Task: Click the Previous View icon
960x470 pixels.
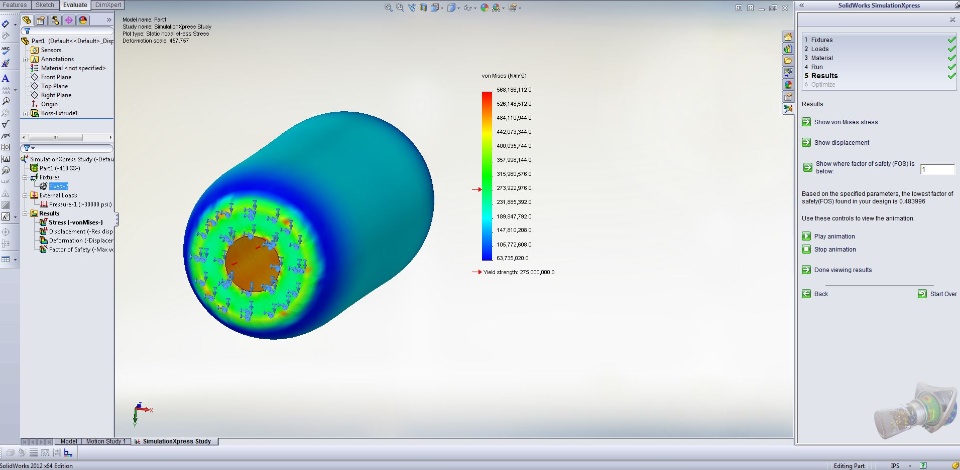Action: (412, 7)
